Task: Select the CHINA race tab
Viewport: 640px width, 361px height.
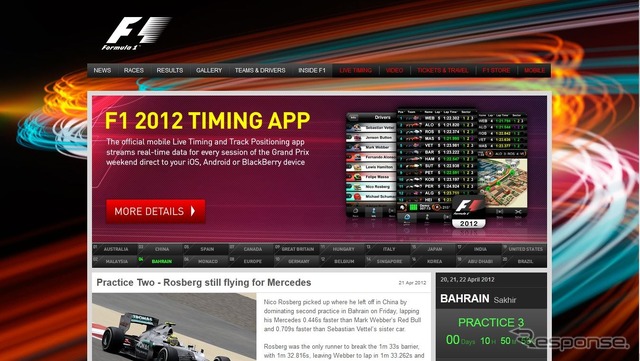Action: (x=161, y=249)
